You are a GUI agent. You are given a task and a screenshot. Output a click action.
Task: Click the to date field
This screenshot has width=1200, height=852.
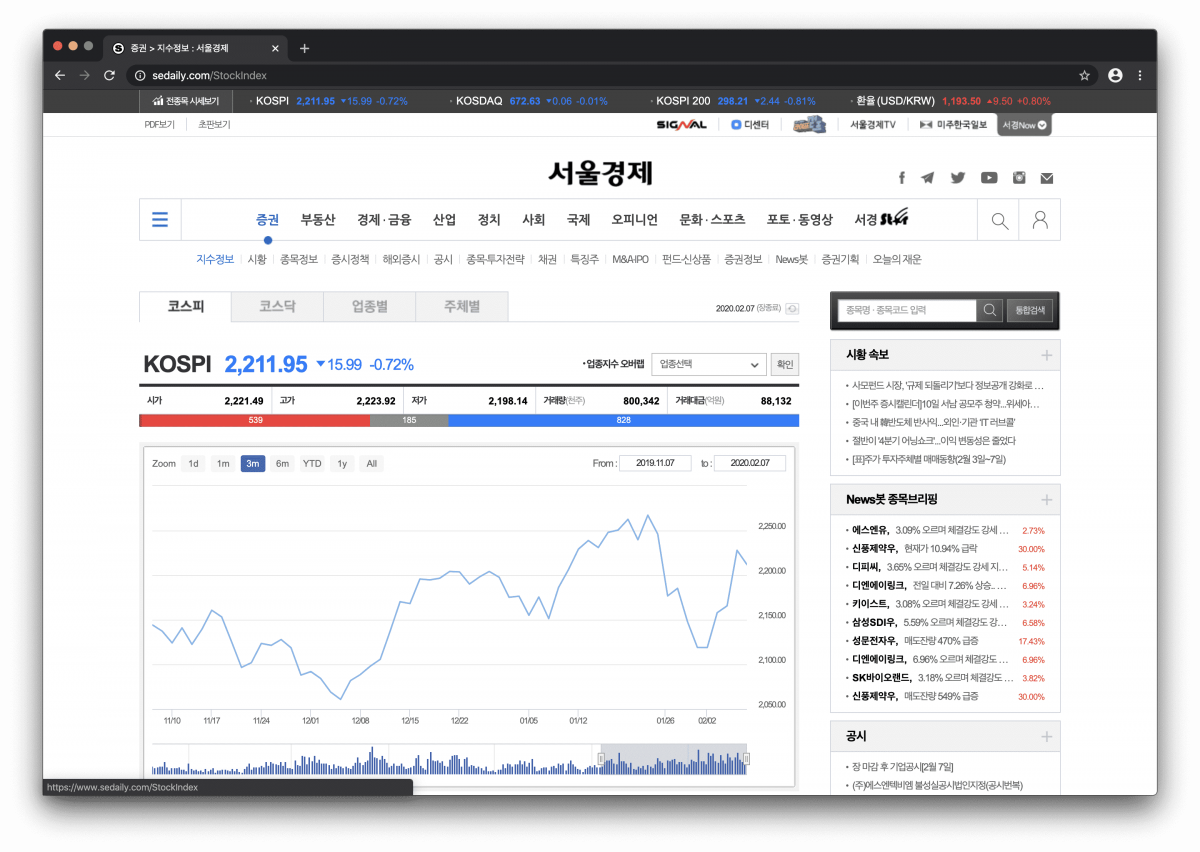click(750, 463)
